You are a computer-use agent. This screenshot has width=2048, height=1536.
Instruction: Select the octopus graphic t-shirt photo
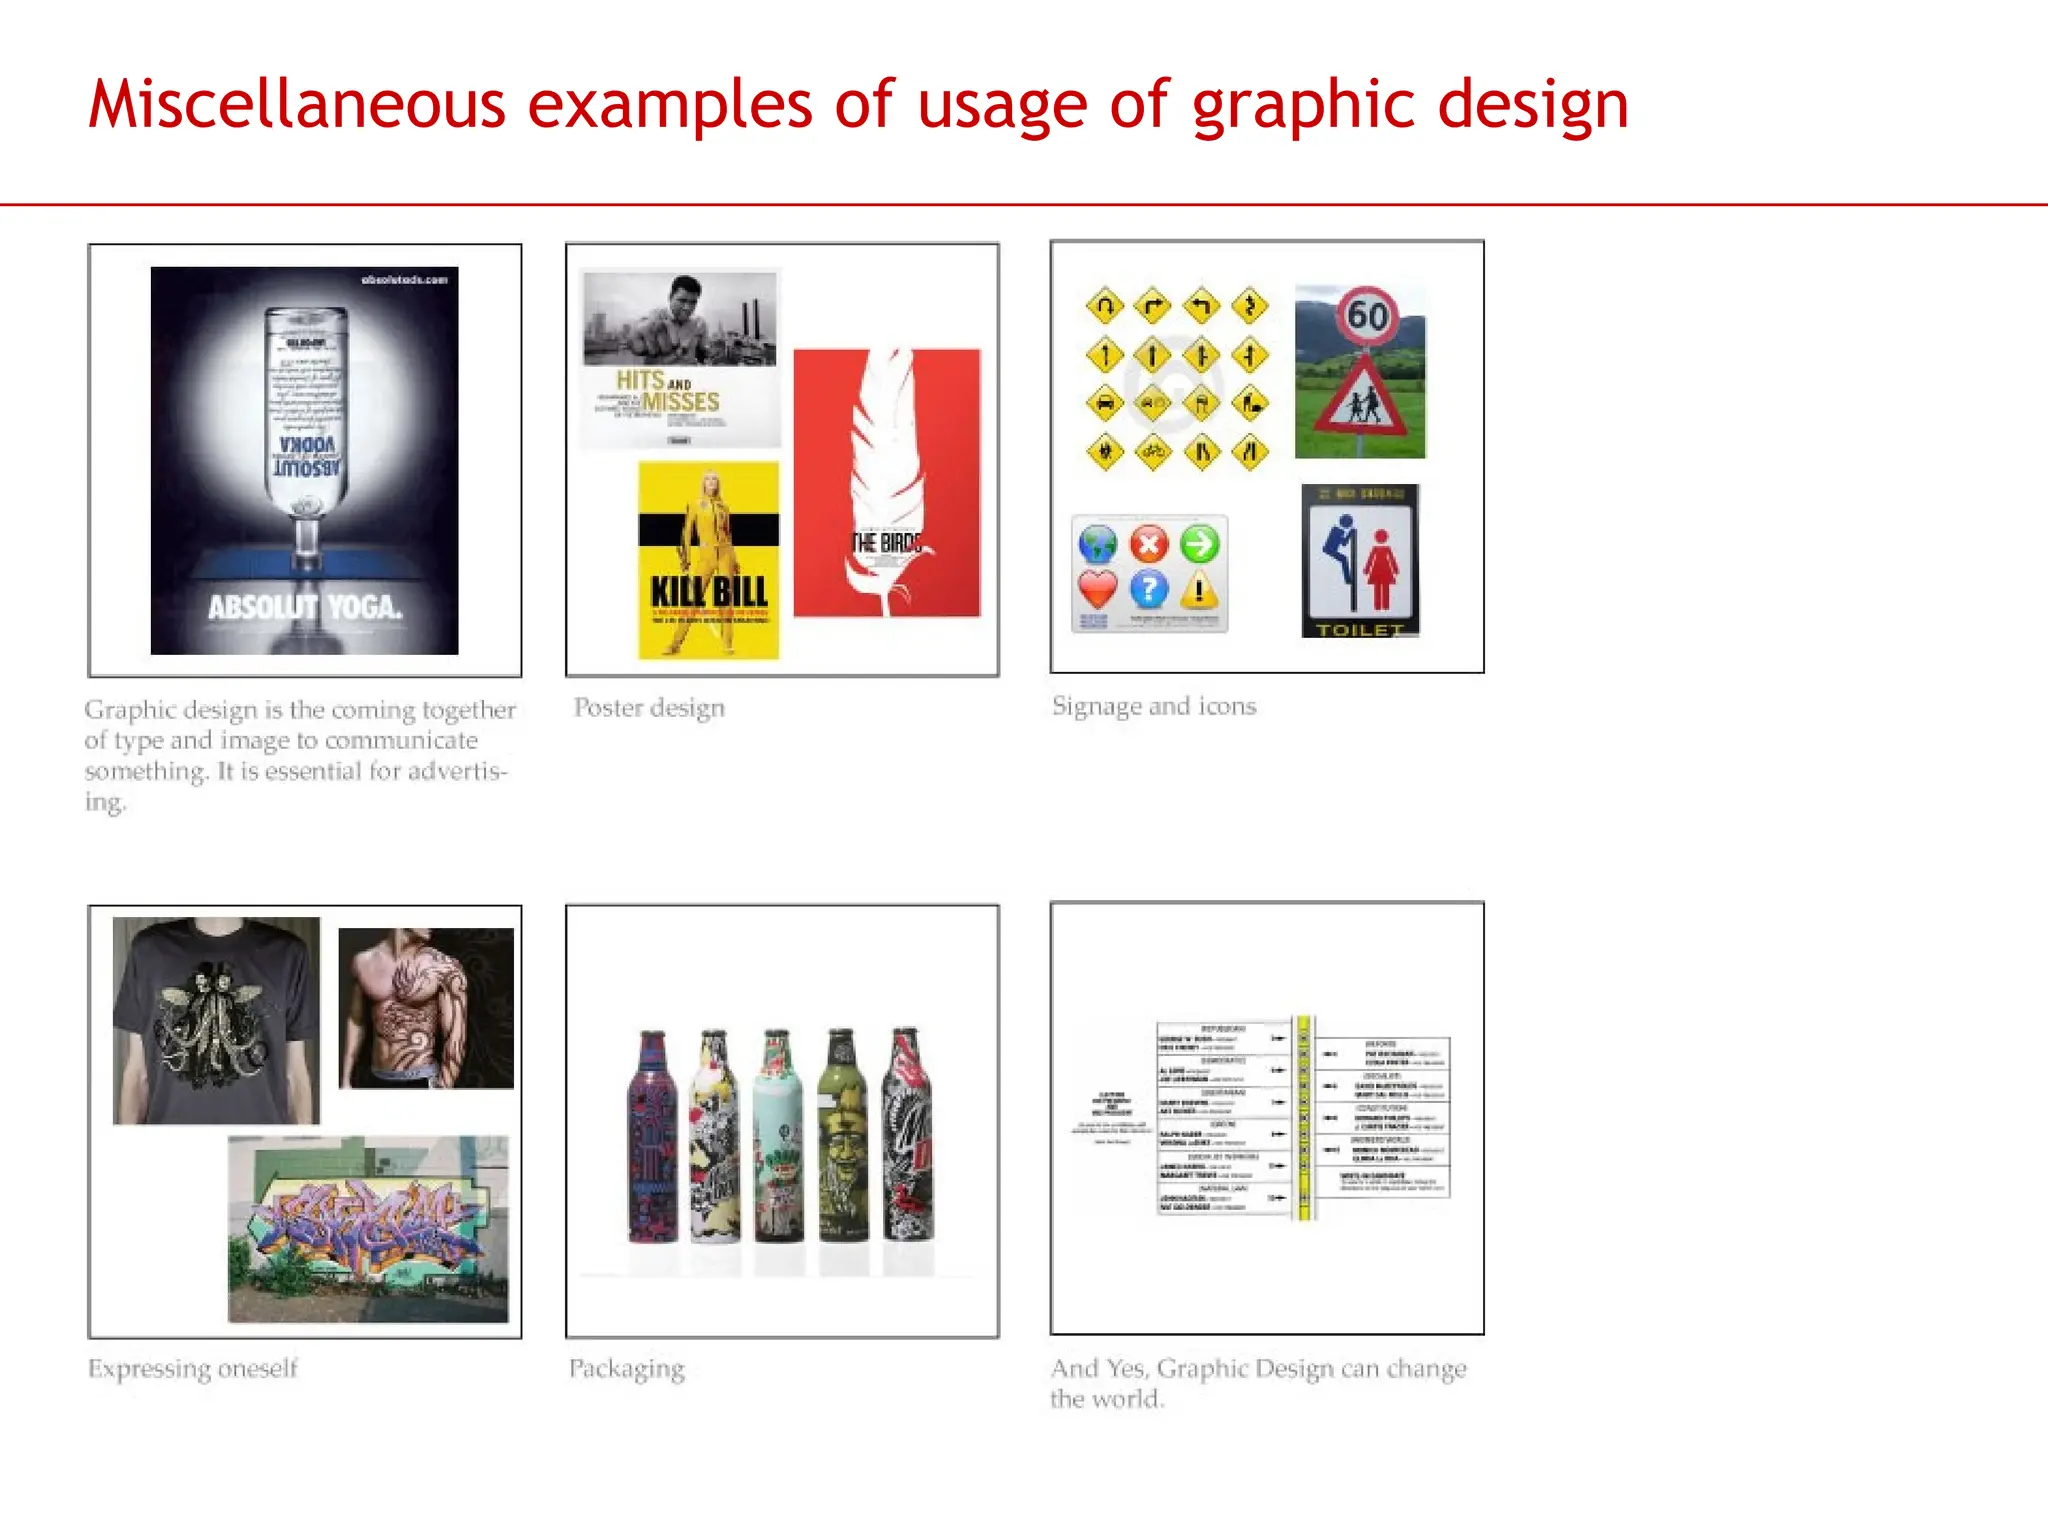(217, 1021)
